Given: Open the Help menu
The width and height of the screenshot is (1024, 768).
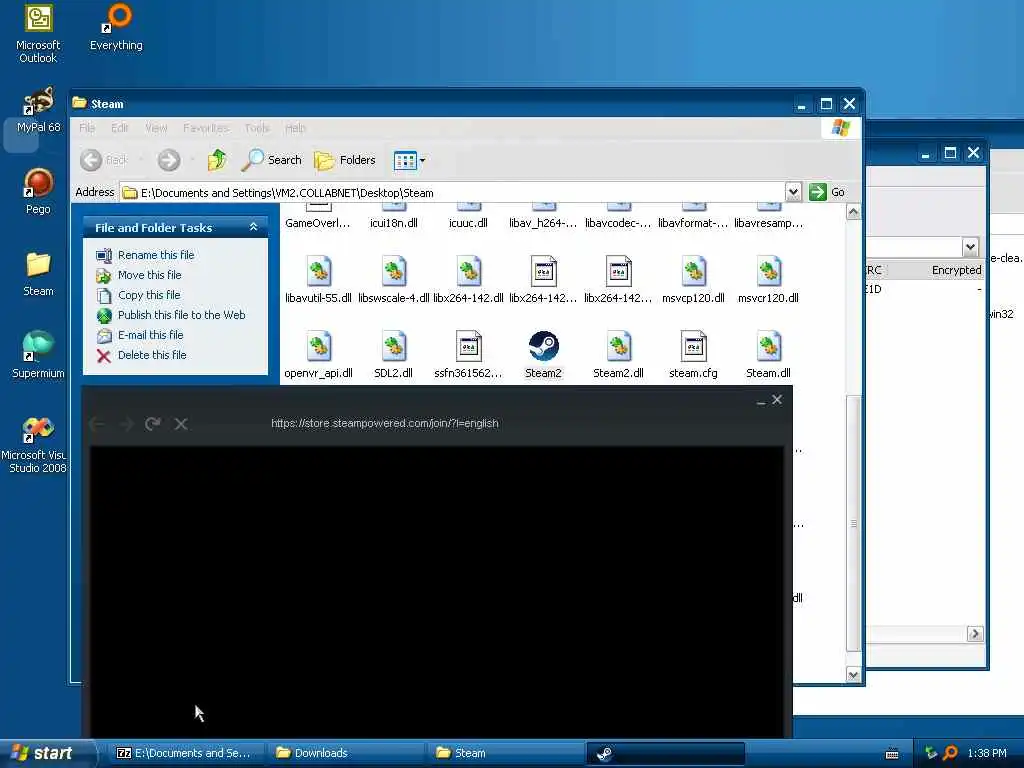Looking at the screenshot, I should [x=295, y=128].
